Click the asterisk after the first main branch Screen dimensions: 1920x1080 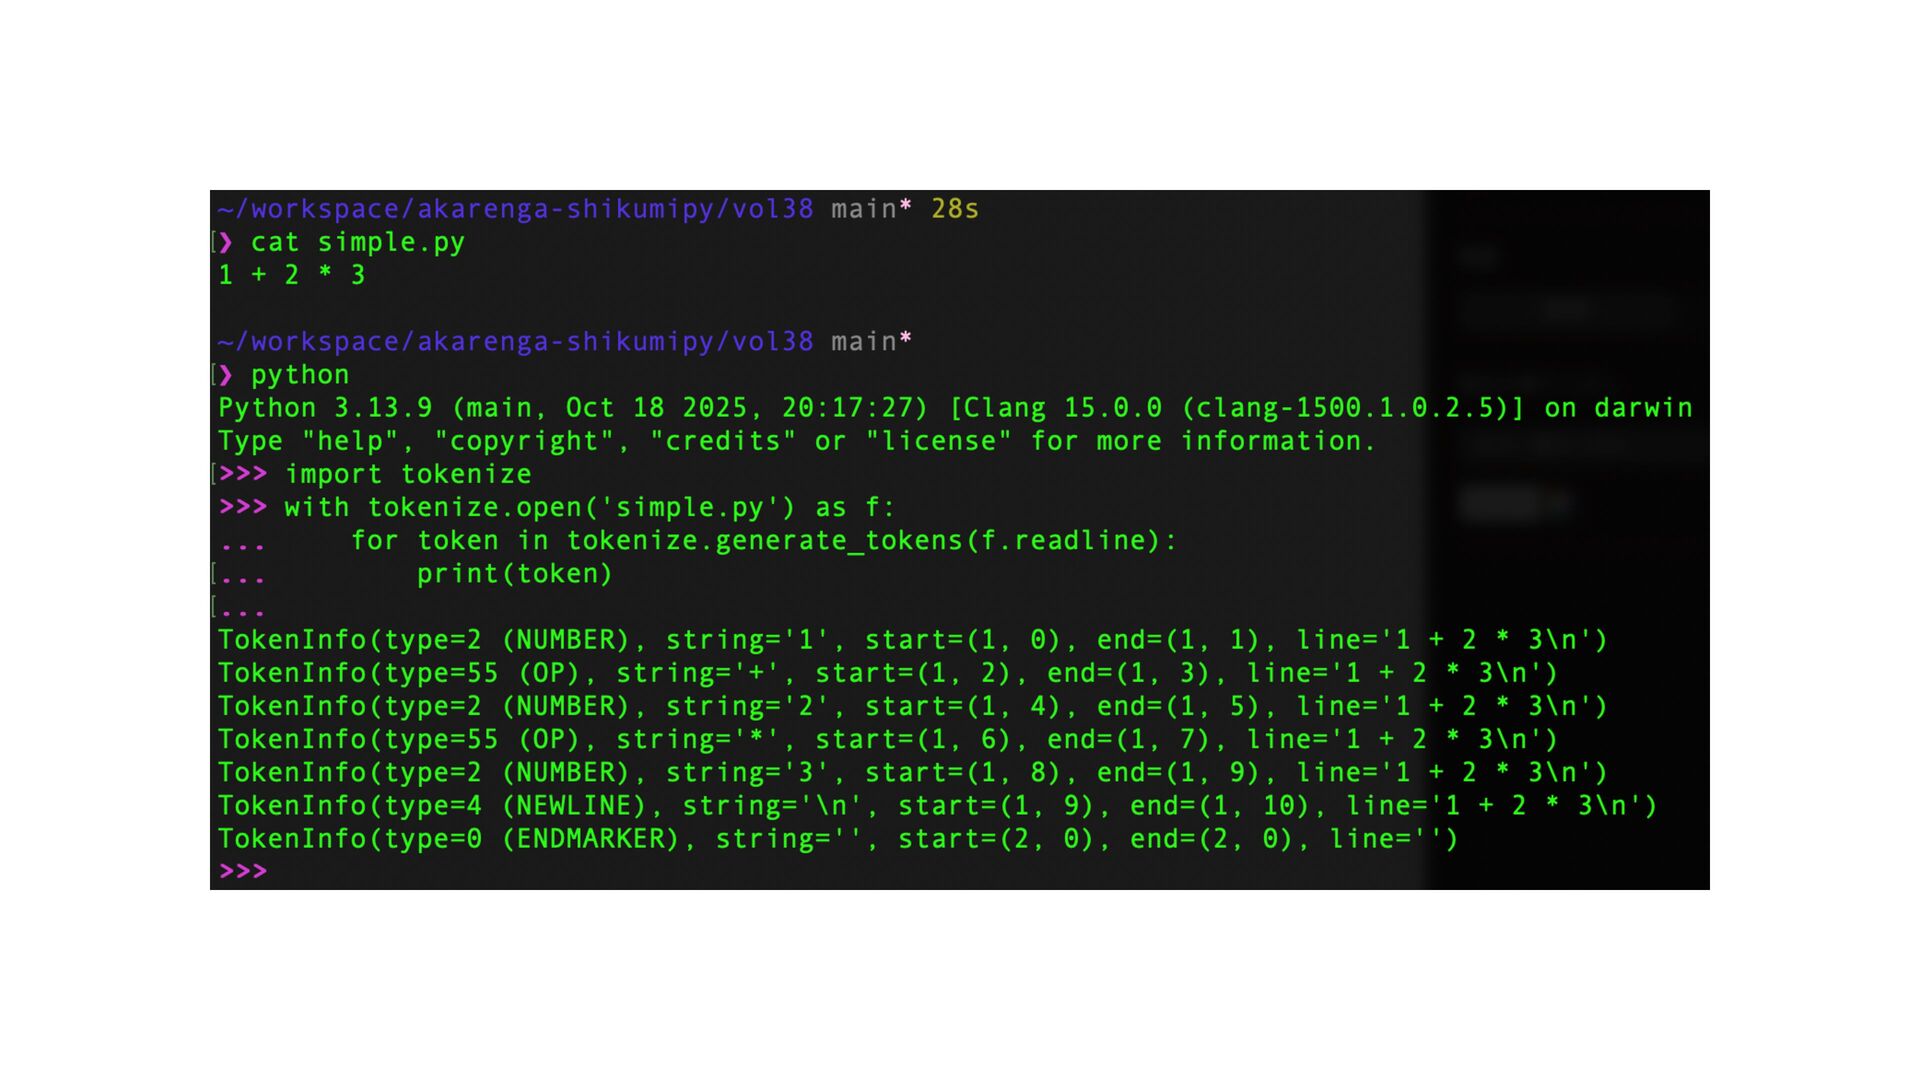(905, 206)
